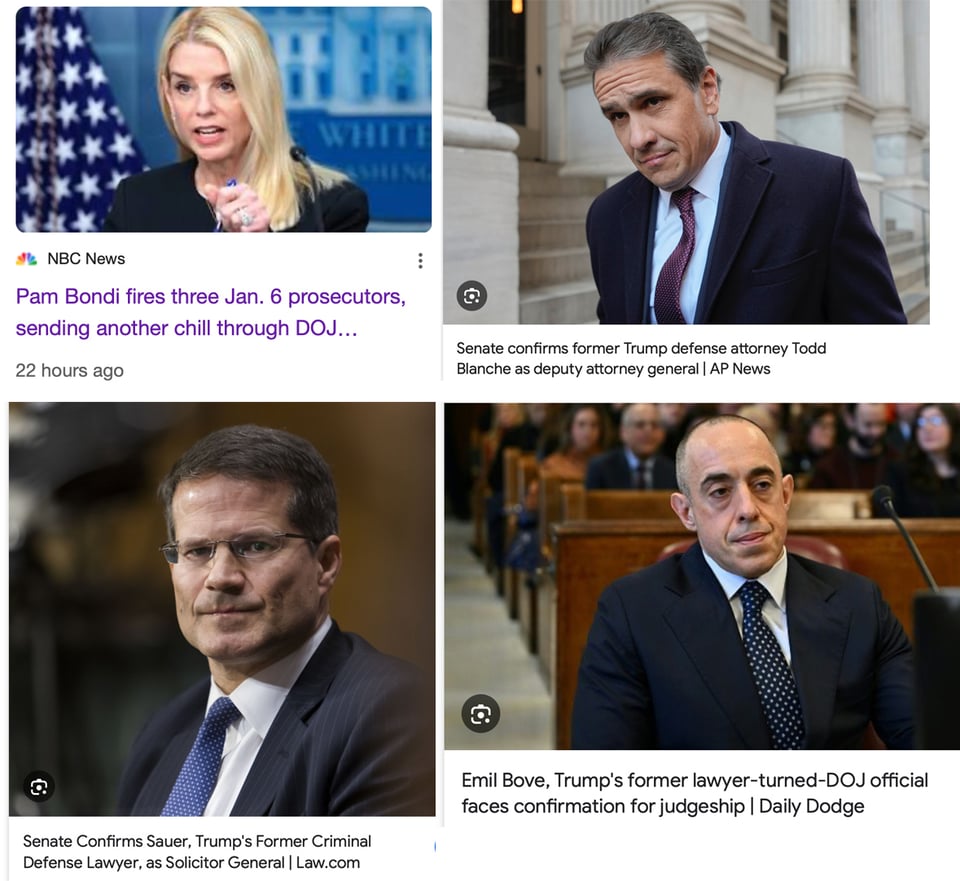Image resolution: width=960 pixels, height=881 pixels.
Task: Open the Pam Bondi fires prosecutors headline
Action: (211, 312)
